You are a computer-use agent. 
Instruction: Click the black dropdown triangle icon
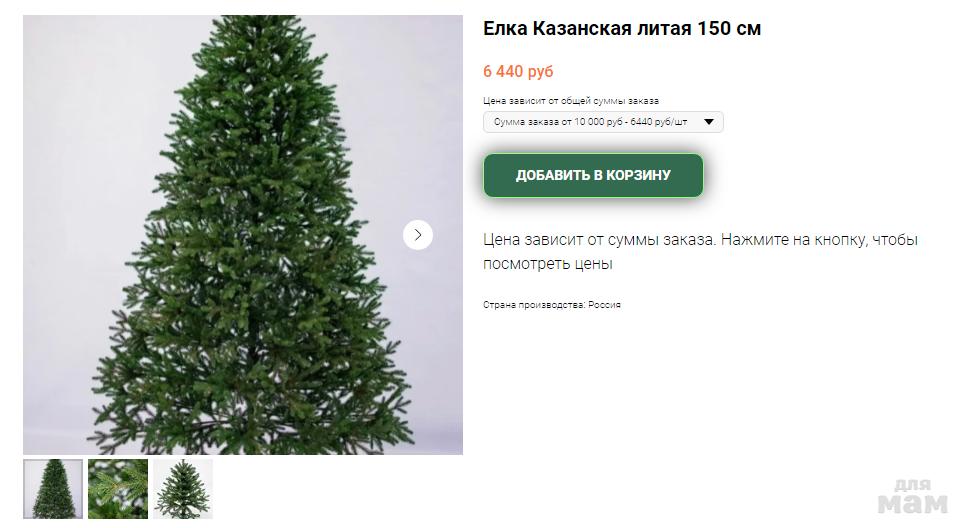709,122
